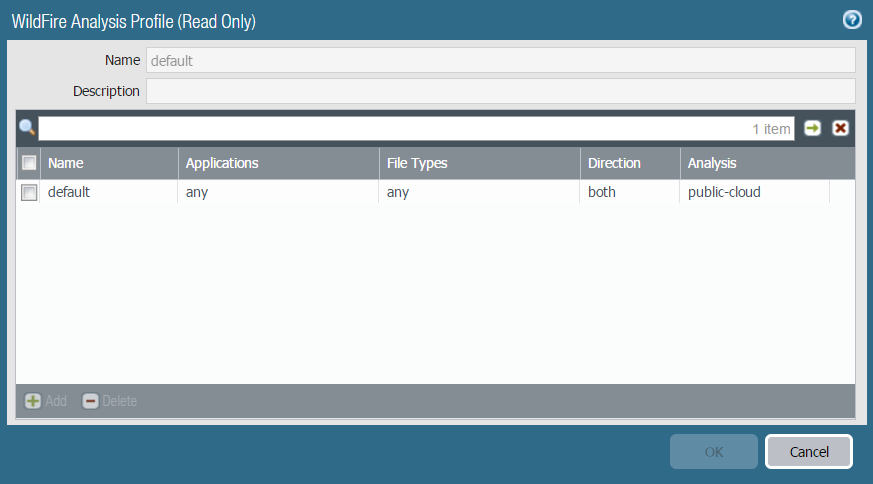The height and width of the screenshot is (484, 873).
Task: Click the OK button
Action: [714, 452]
